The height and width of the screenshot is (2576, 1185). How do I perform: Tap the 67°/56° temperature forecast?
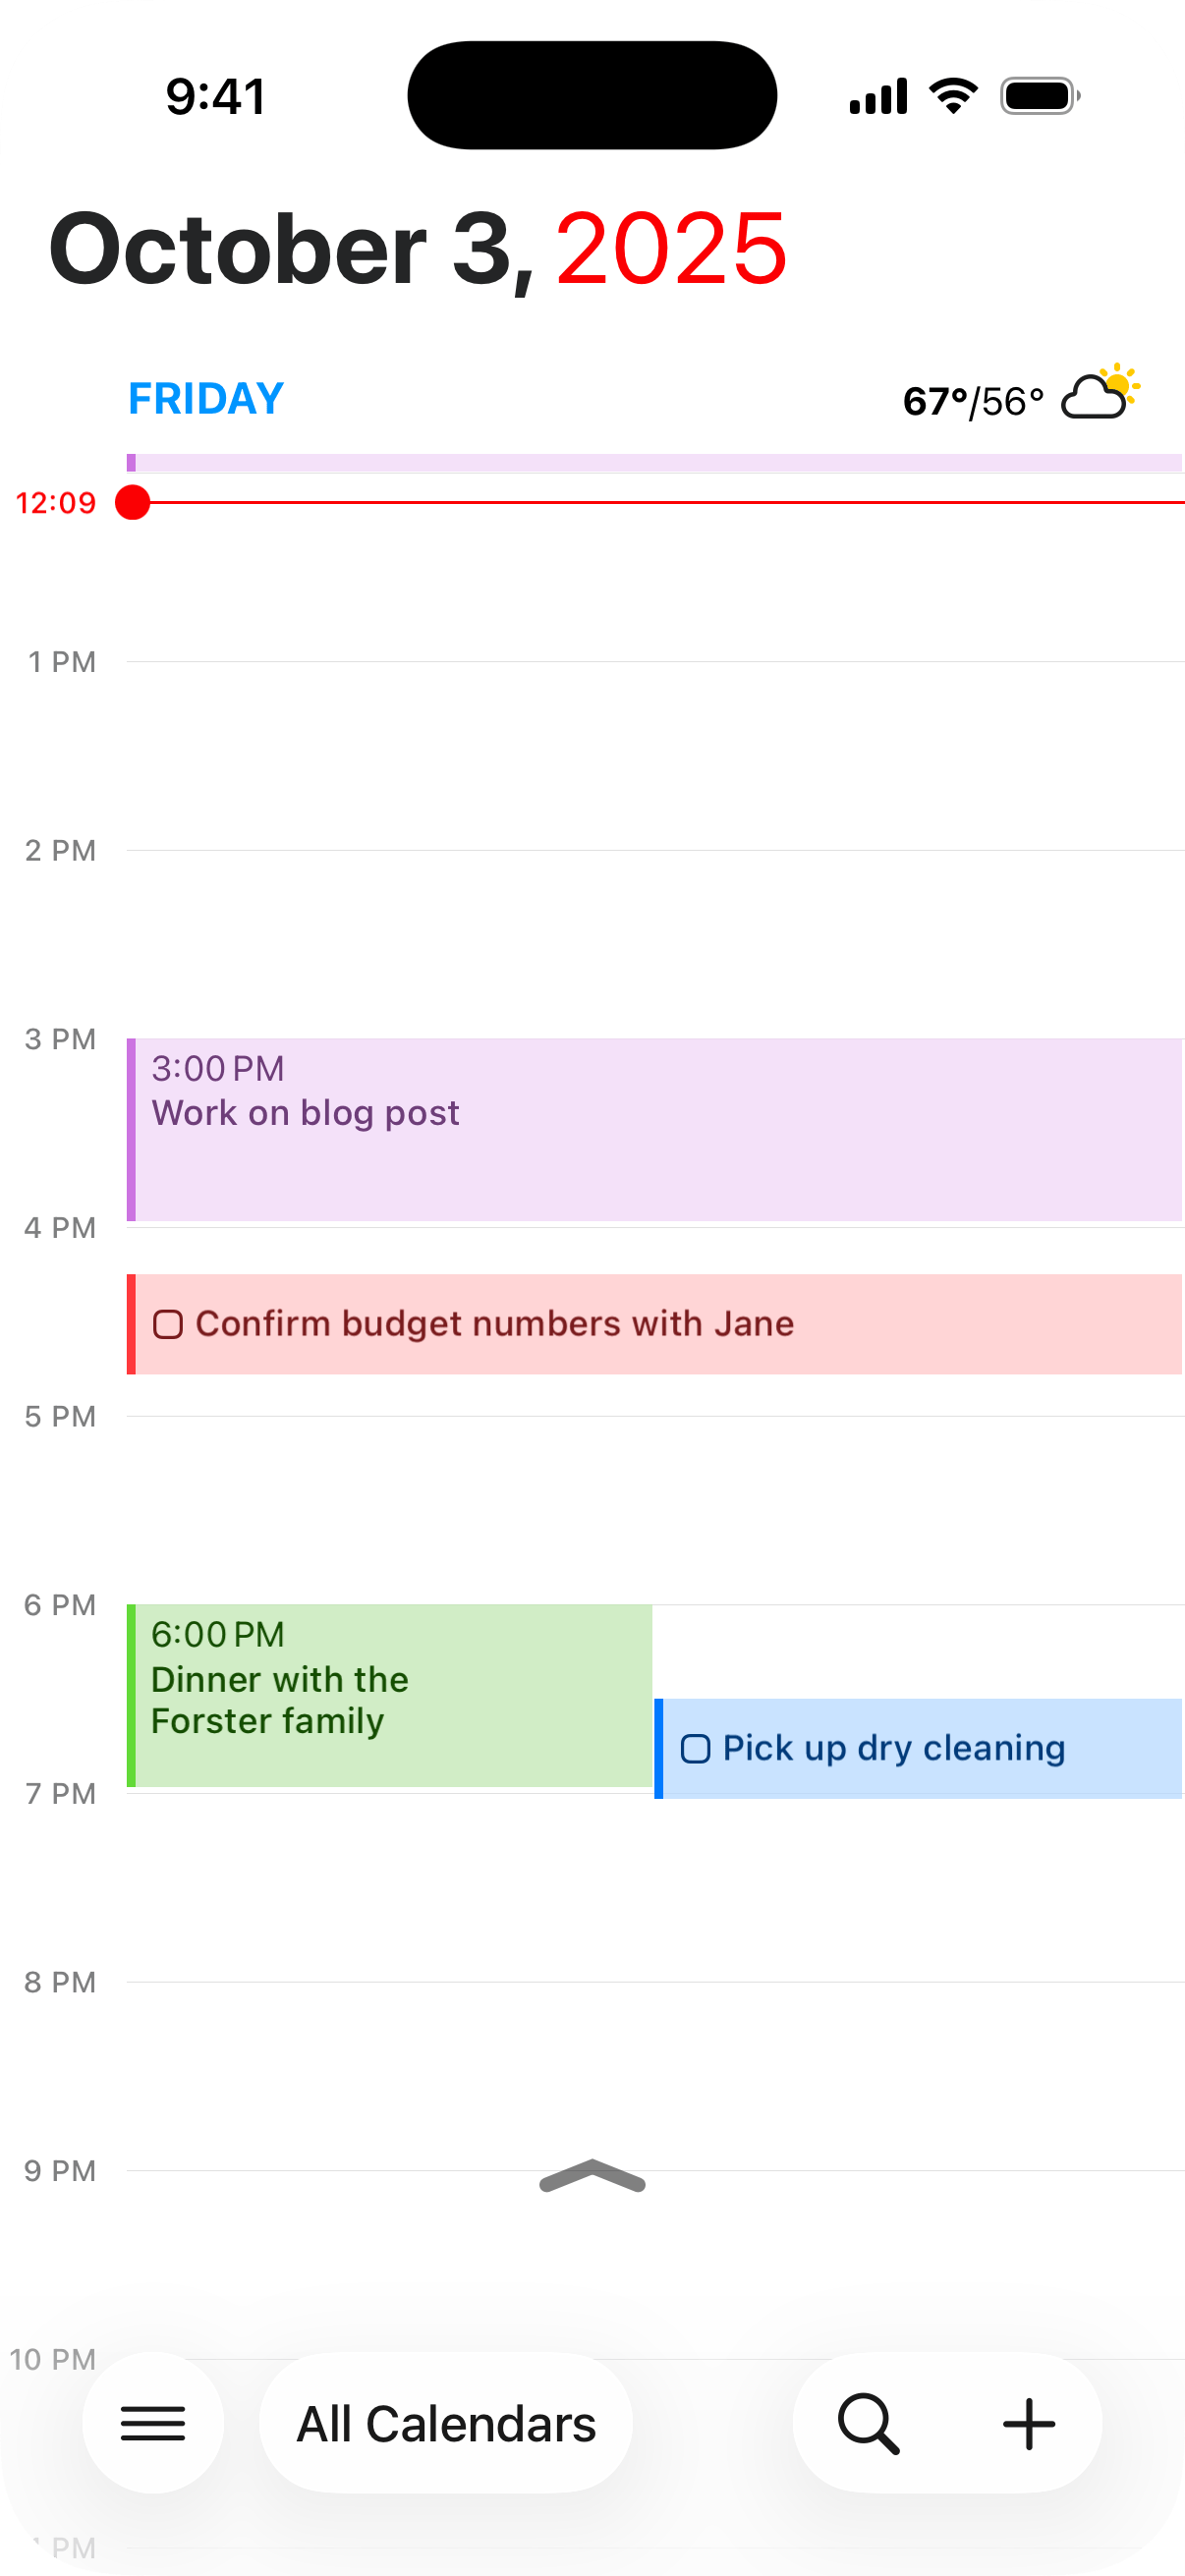point(972,402)
